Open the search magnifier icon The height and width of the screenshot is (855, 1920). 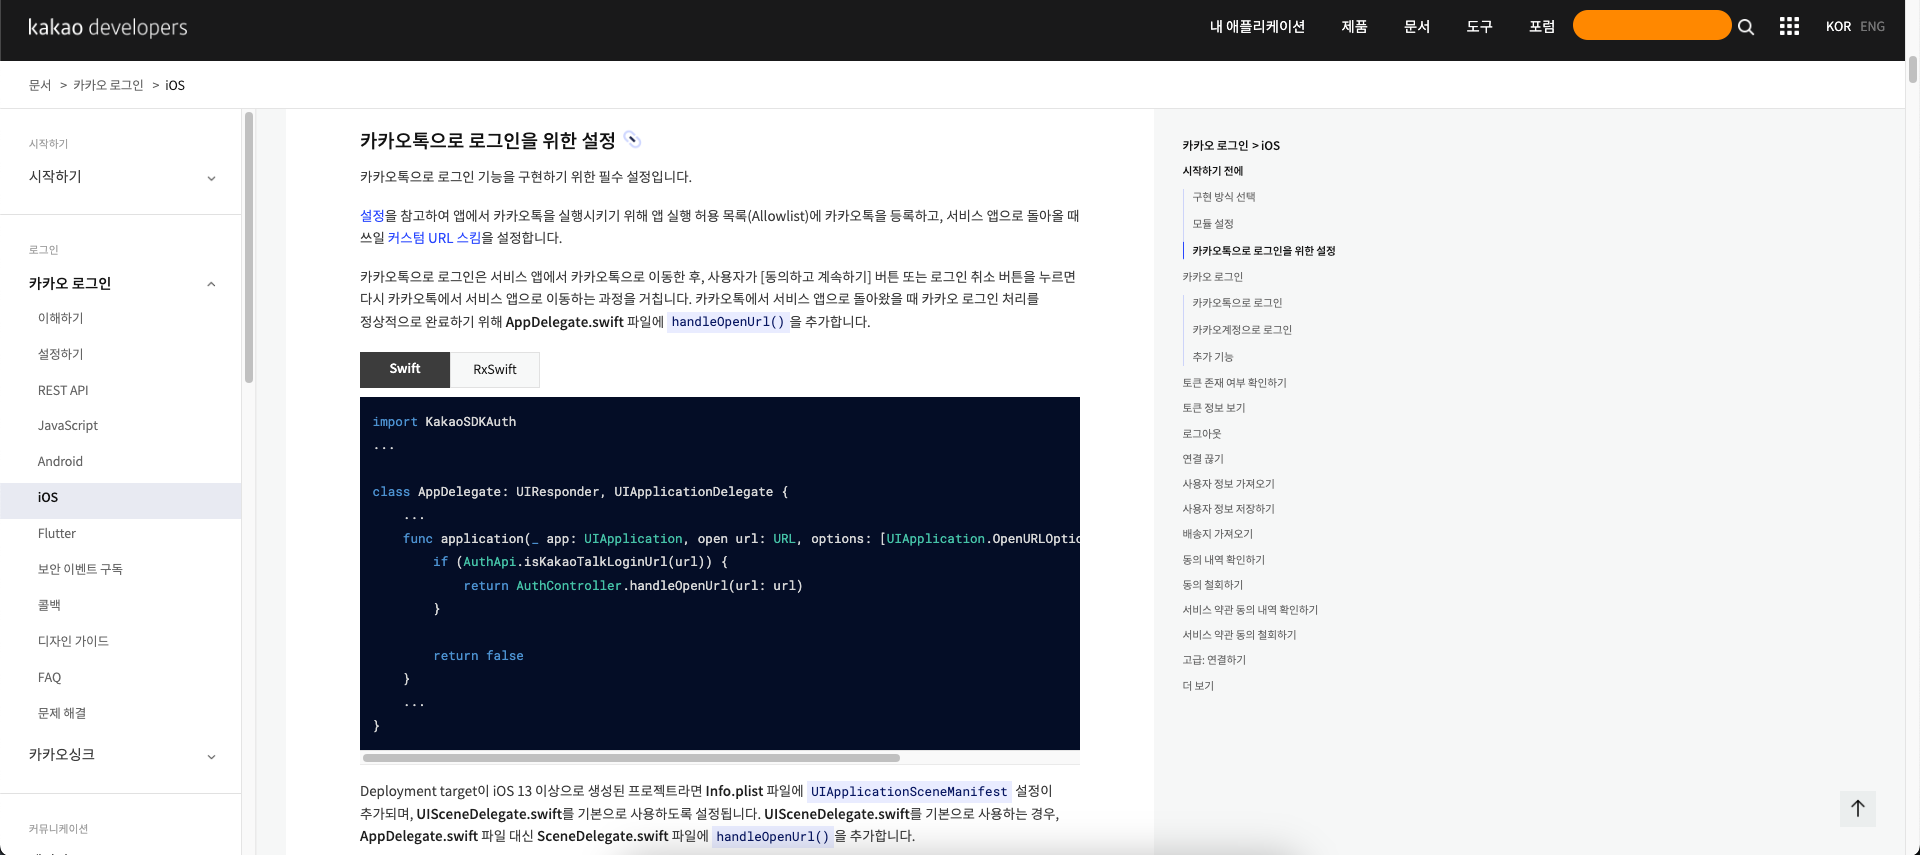tap(1746, 27)
